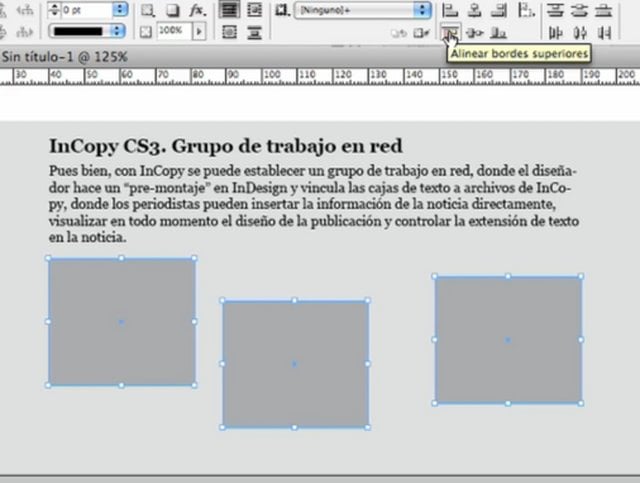640x483 pixels.
Task: Open the stroke weight dropdown showing 0 pt
Action: [x=120, y=10]
